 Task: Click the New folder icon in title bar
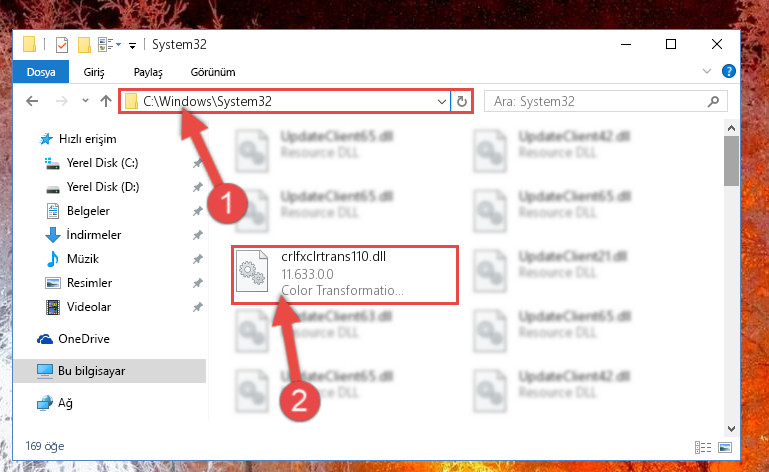coord(84,45)
